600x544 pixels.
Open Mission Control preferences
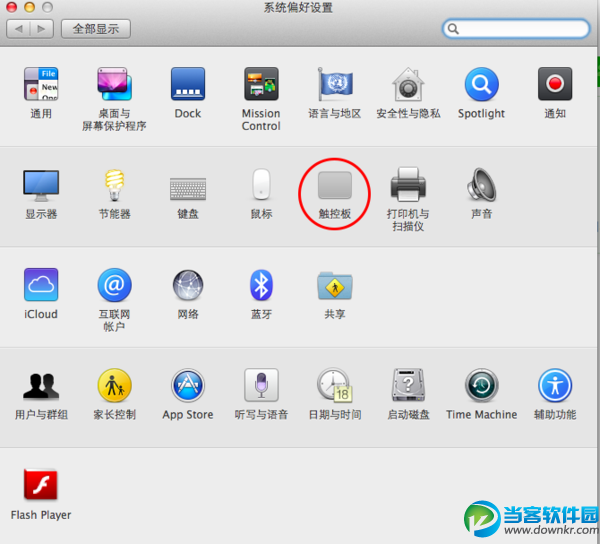coord(261,84)
